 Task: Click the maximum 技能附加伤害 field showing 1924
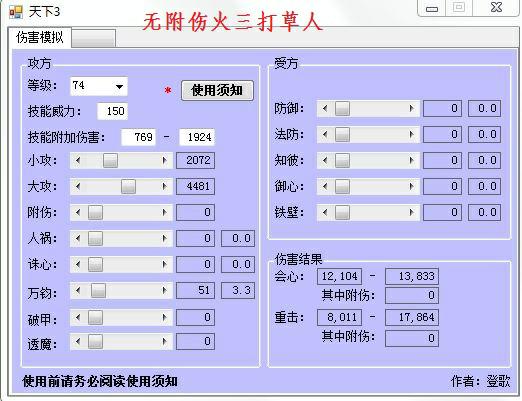click(x=197, y=137)
